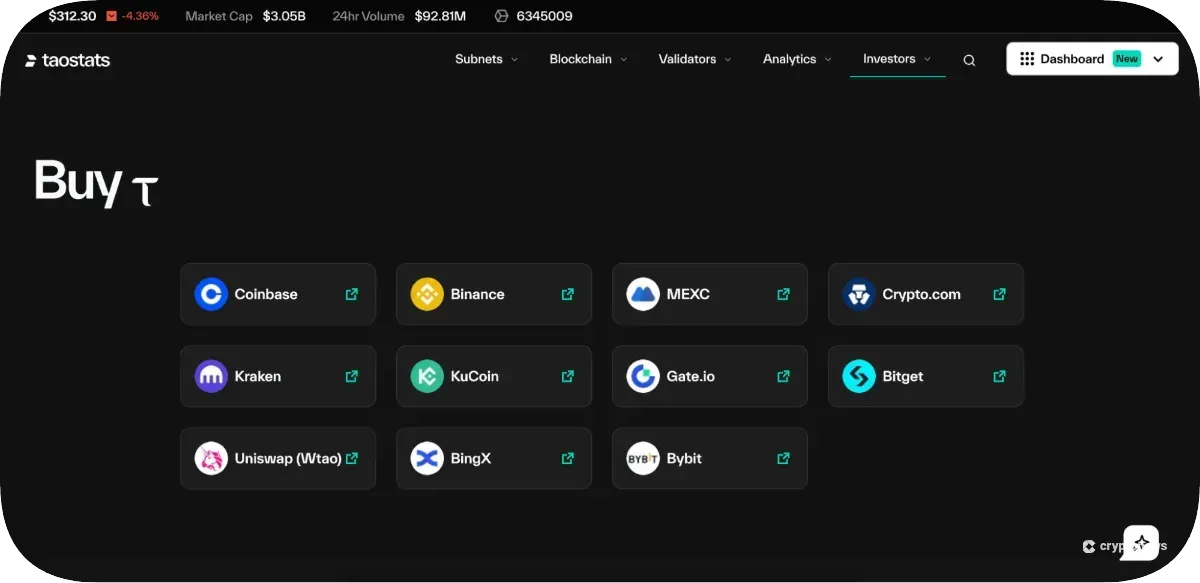Open the search magnifier icon

point(968,60)
